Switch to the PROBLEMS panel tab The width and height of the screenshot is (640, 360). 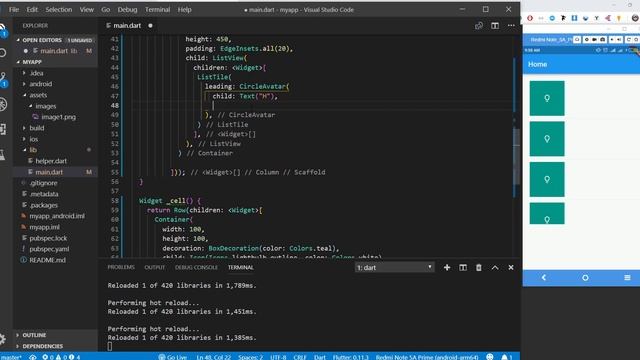(x=121, y=267)
